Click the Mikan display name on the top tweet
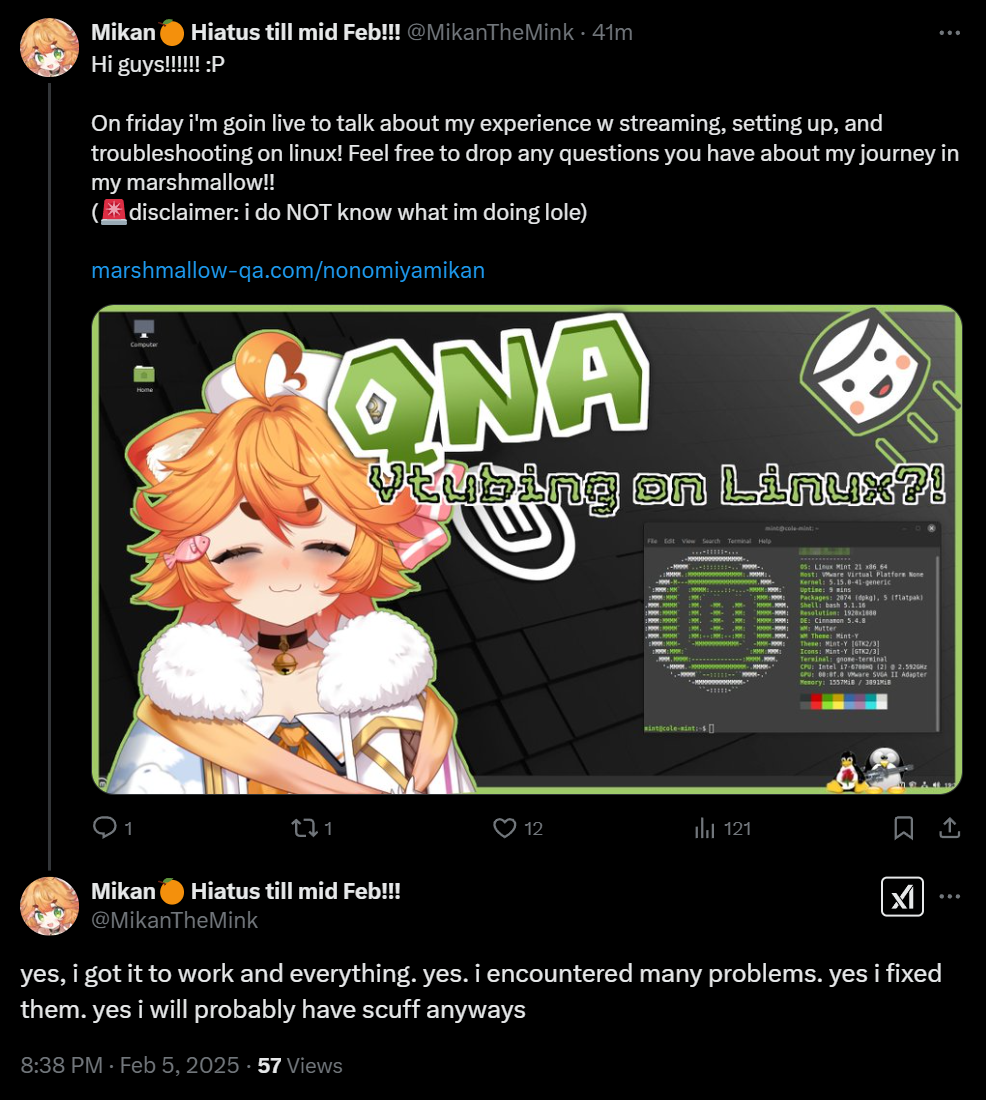 [x=246, y=32]
